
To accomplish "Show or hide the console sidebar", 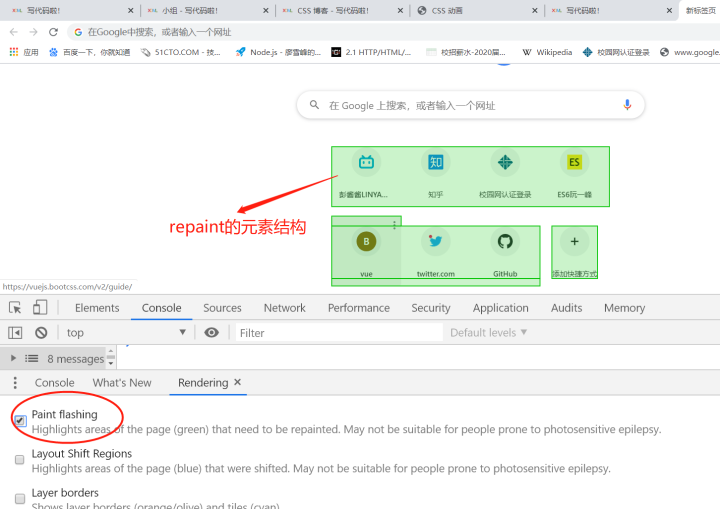I will coord(15,333).
